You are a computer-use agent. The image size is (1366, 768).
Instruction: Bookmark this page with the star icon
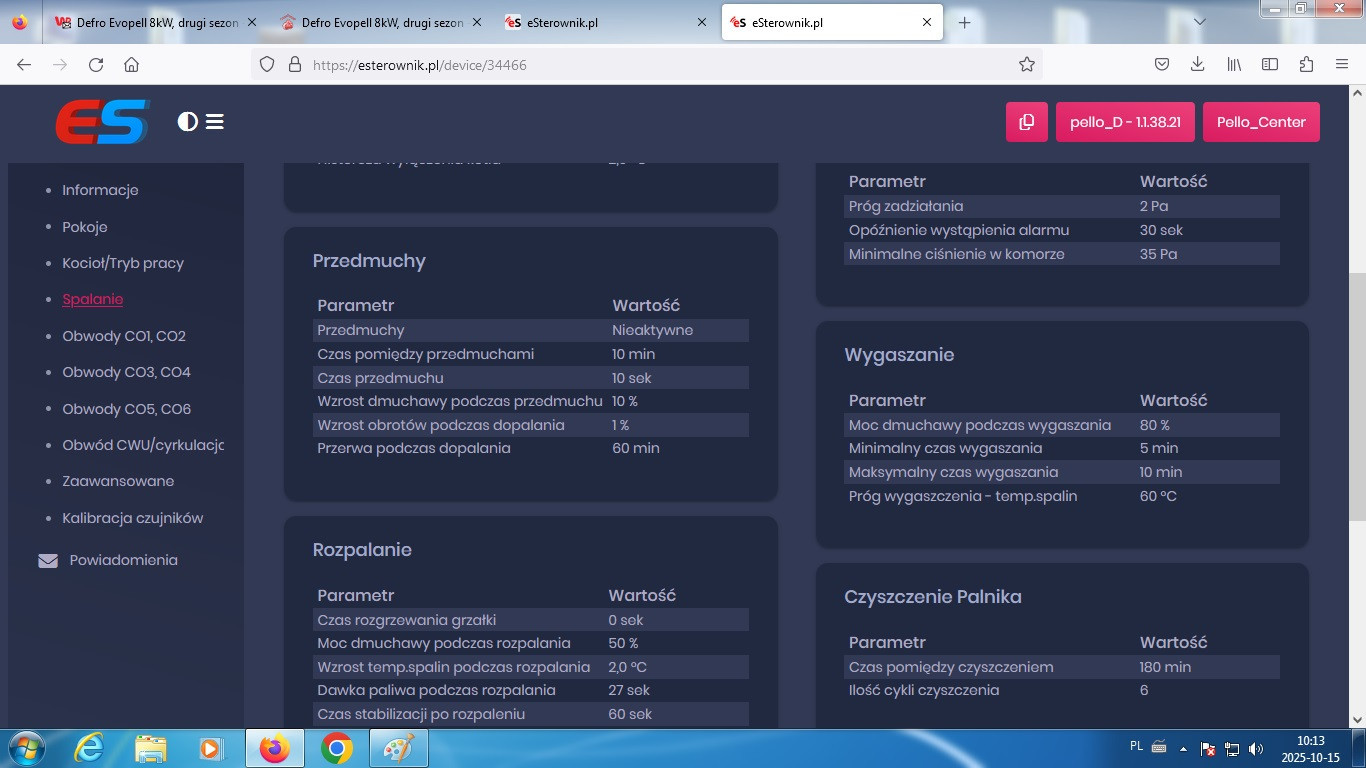(1026, 65)
